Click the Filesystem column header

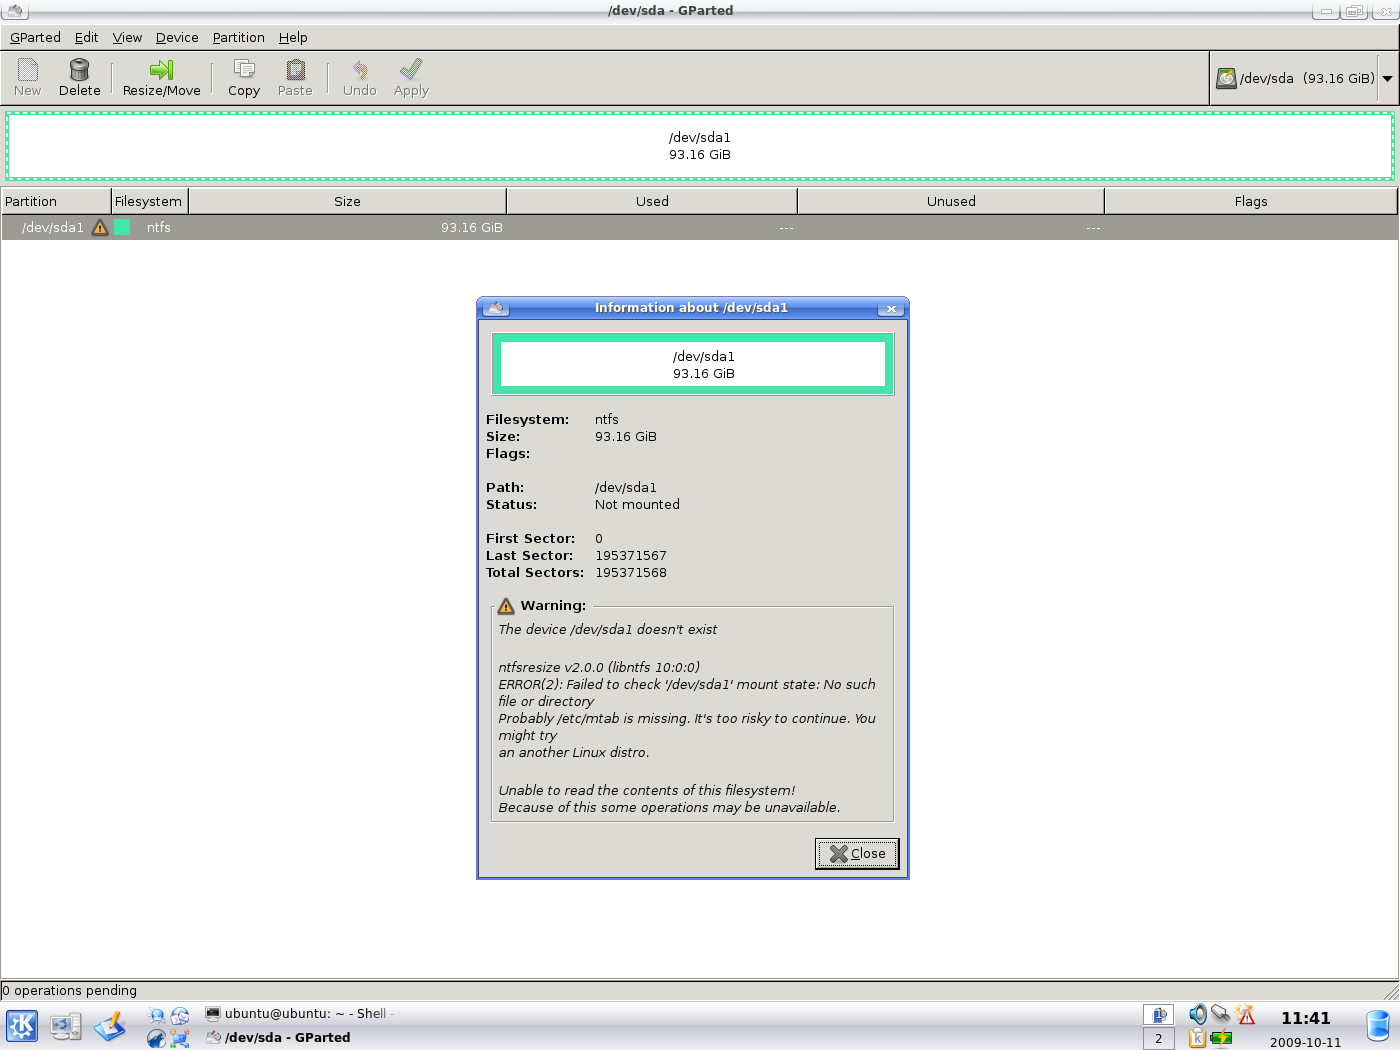pos(150,201)
